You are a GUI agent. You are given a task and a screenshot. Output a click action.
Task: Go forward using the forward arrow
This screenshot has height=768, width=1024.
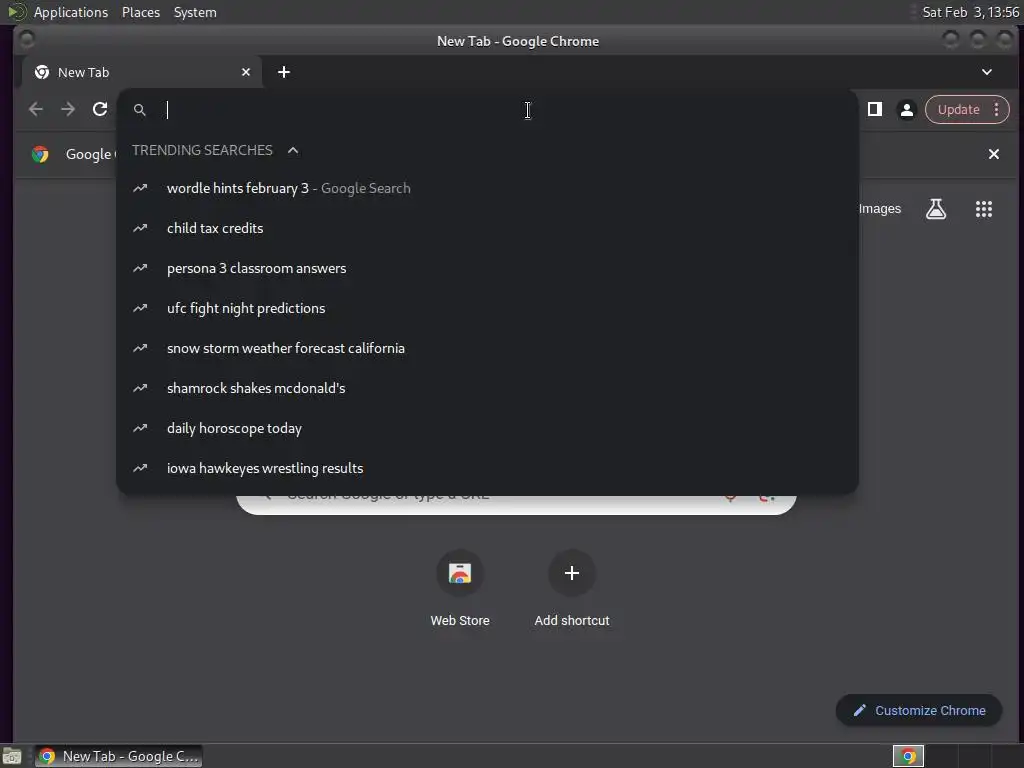click(68, 109)
